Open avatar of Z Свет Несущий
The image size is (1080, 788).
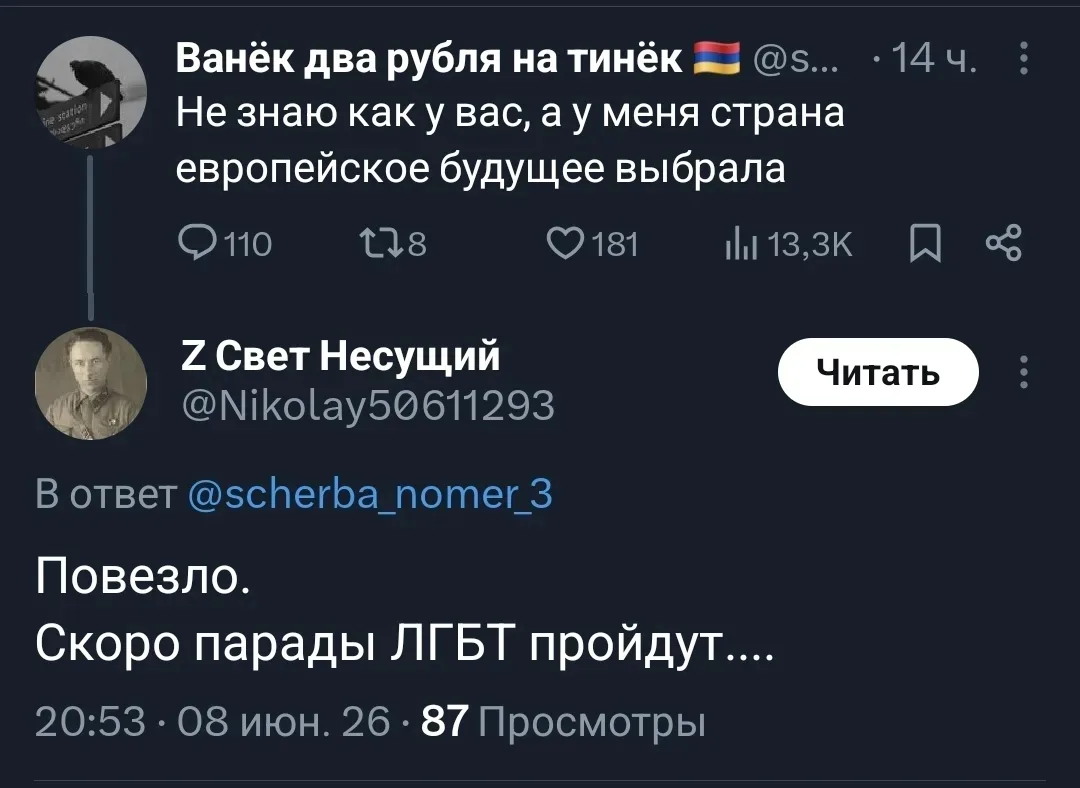(91, 383)
